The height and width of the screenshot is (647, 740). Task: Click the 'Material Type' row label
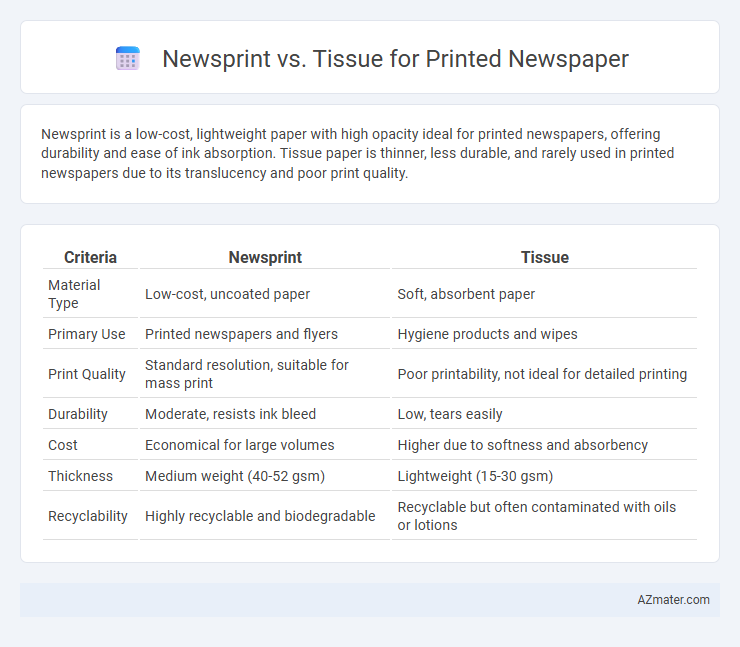click(74, 294)
